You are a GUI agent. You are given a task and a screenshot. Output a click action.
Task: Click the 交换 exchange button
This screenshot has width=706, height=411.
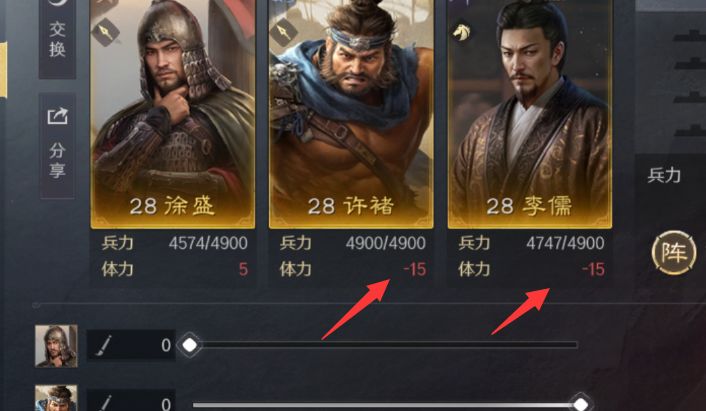pos(57,39)
